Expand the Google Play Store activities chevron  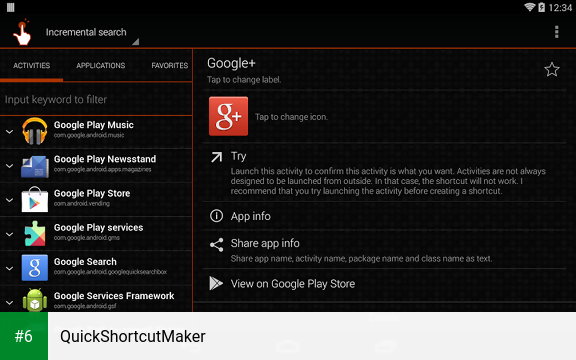pos(10,200)
